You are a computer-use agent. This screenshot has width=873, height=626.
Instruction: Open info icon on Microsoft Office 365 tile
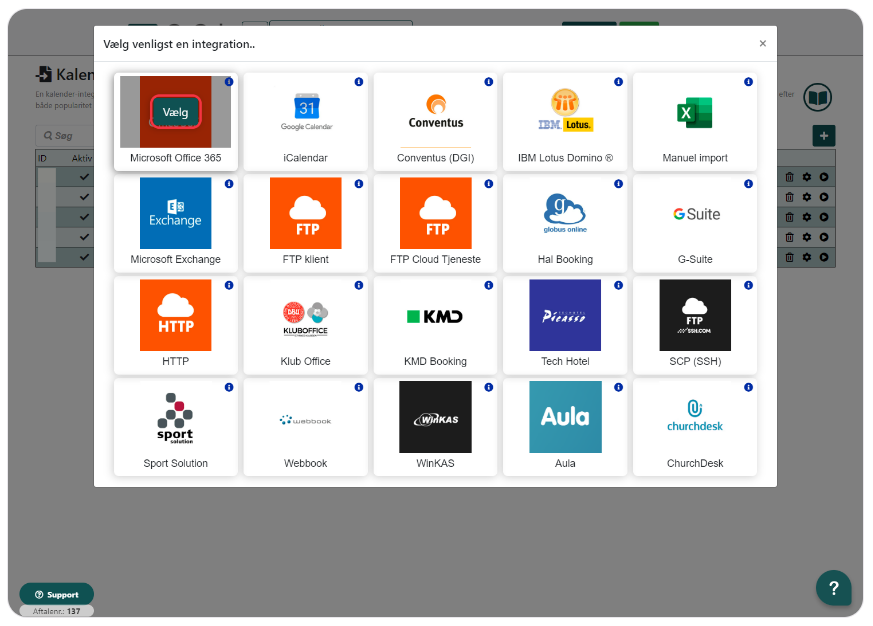click(x=229, y=82)
